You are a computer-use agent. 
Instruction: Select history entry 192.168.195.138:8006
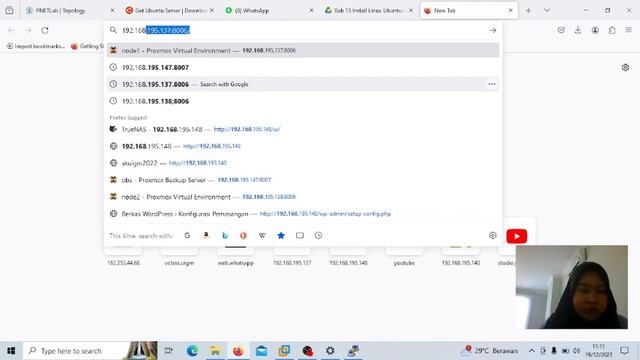pyautogui.click(x=303, y=101)
